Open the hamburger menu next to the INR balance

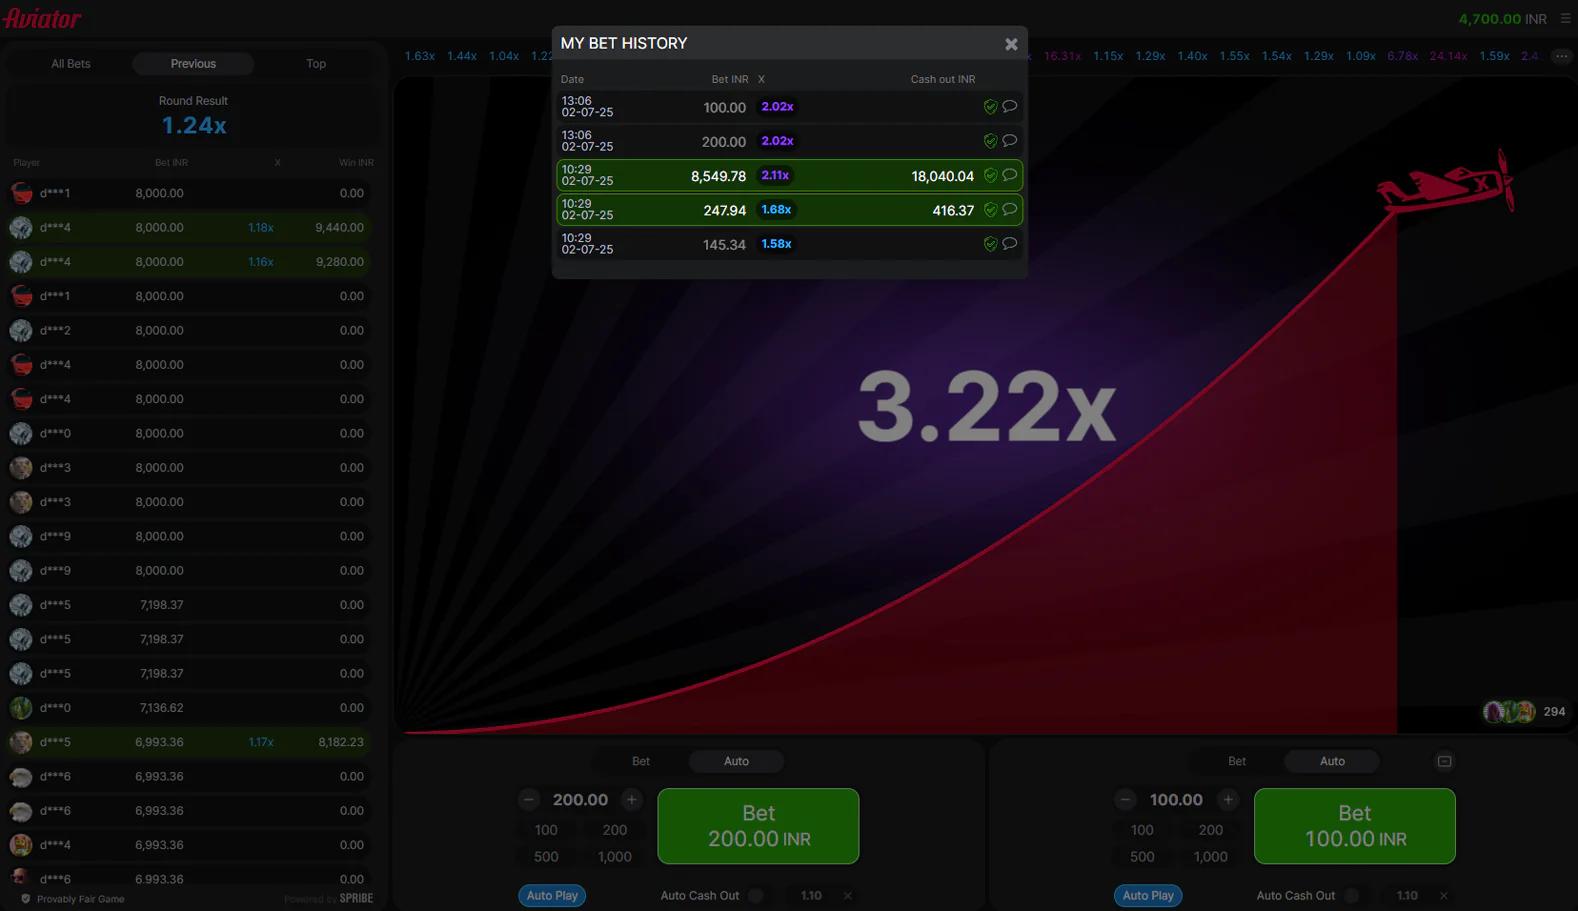tap(1565, 18)
